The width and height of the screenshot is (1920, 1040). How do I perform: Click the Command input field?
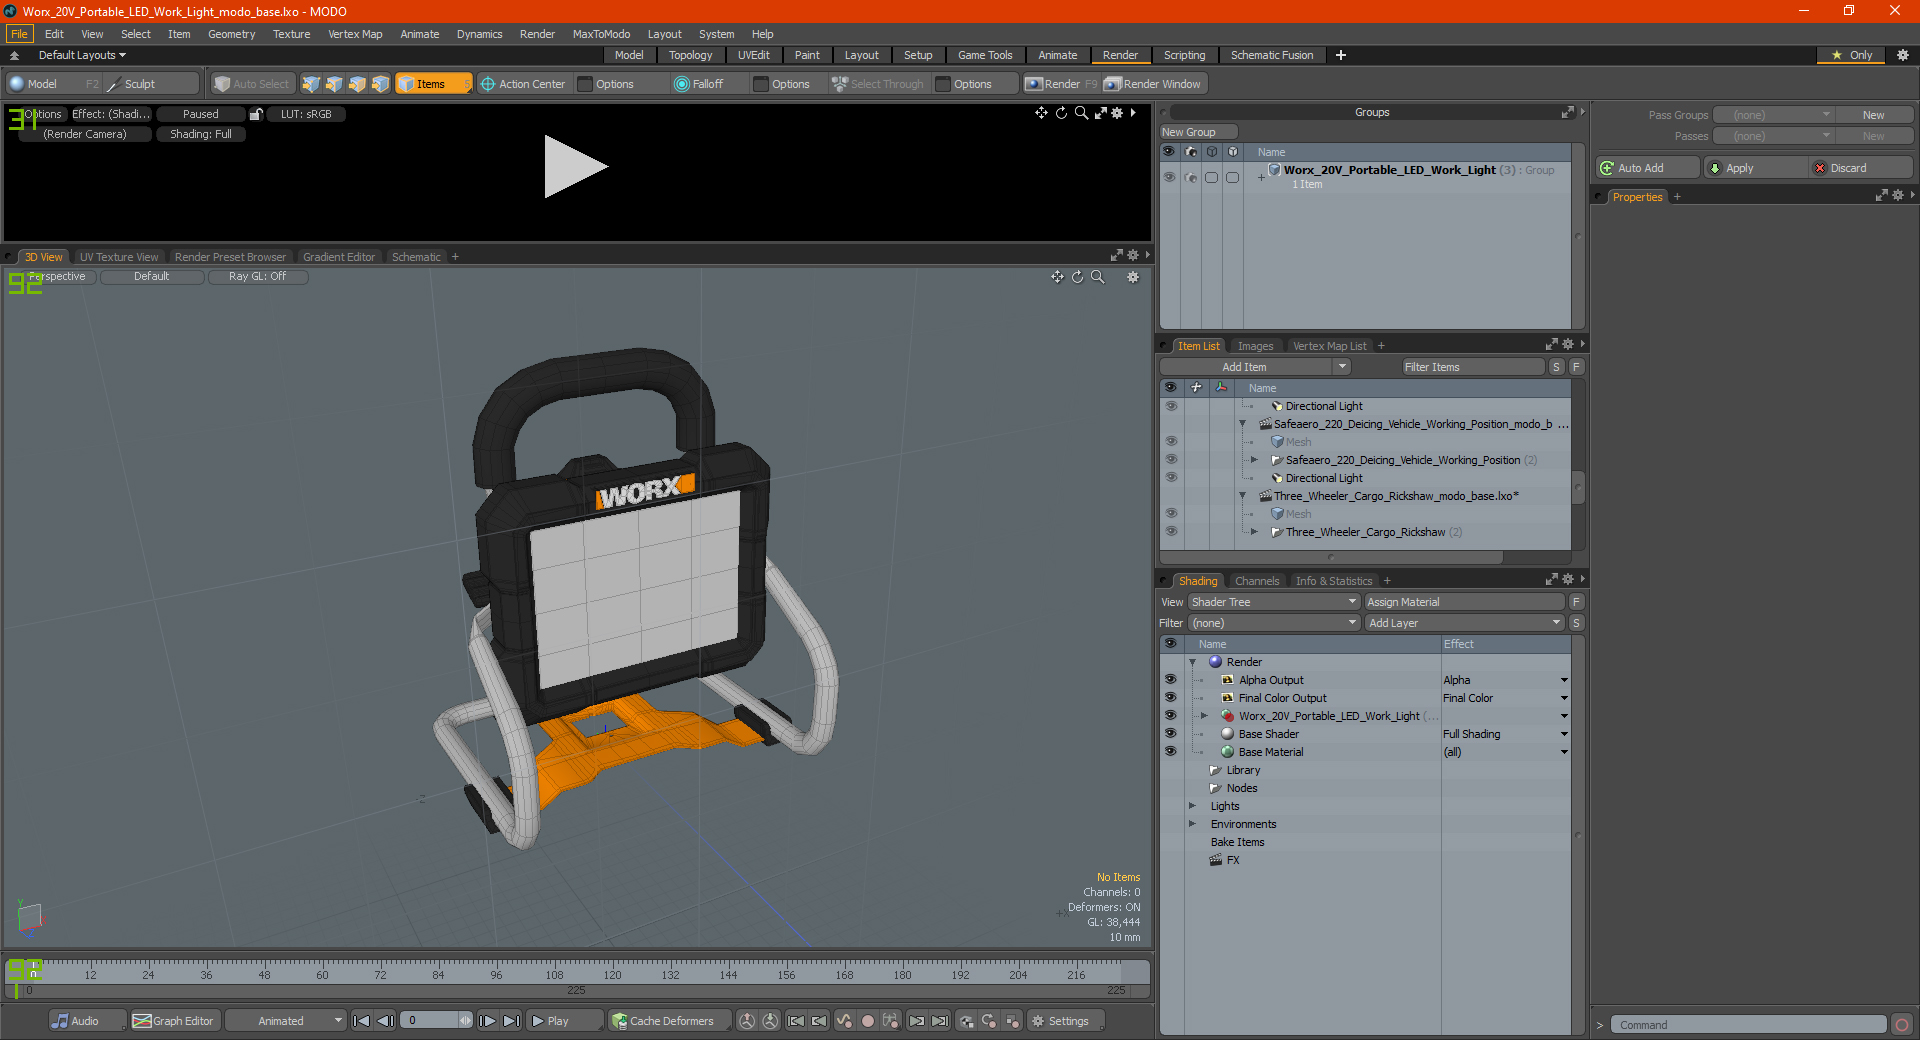(x=1748, y=1025)
